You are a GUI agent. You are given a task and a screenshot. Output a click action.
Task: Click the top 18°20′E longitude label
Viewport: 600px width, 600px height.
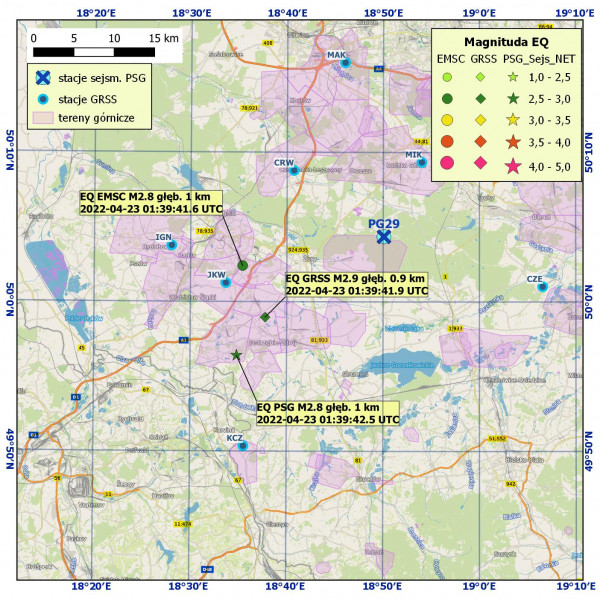click(96, 13)
